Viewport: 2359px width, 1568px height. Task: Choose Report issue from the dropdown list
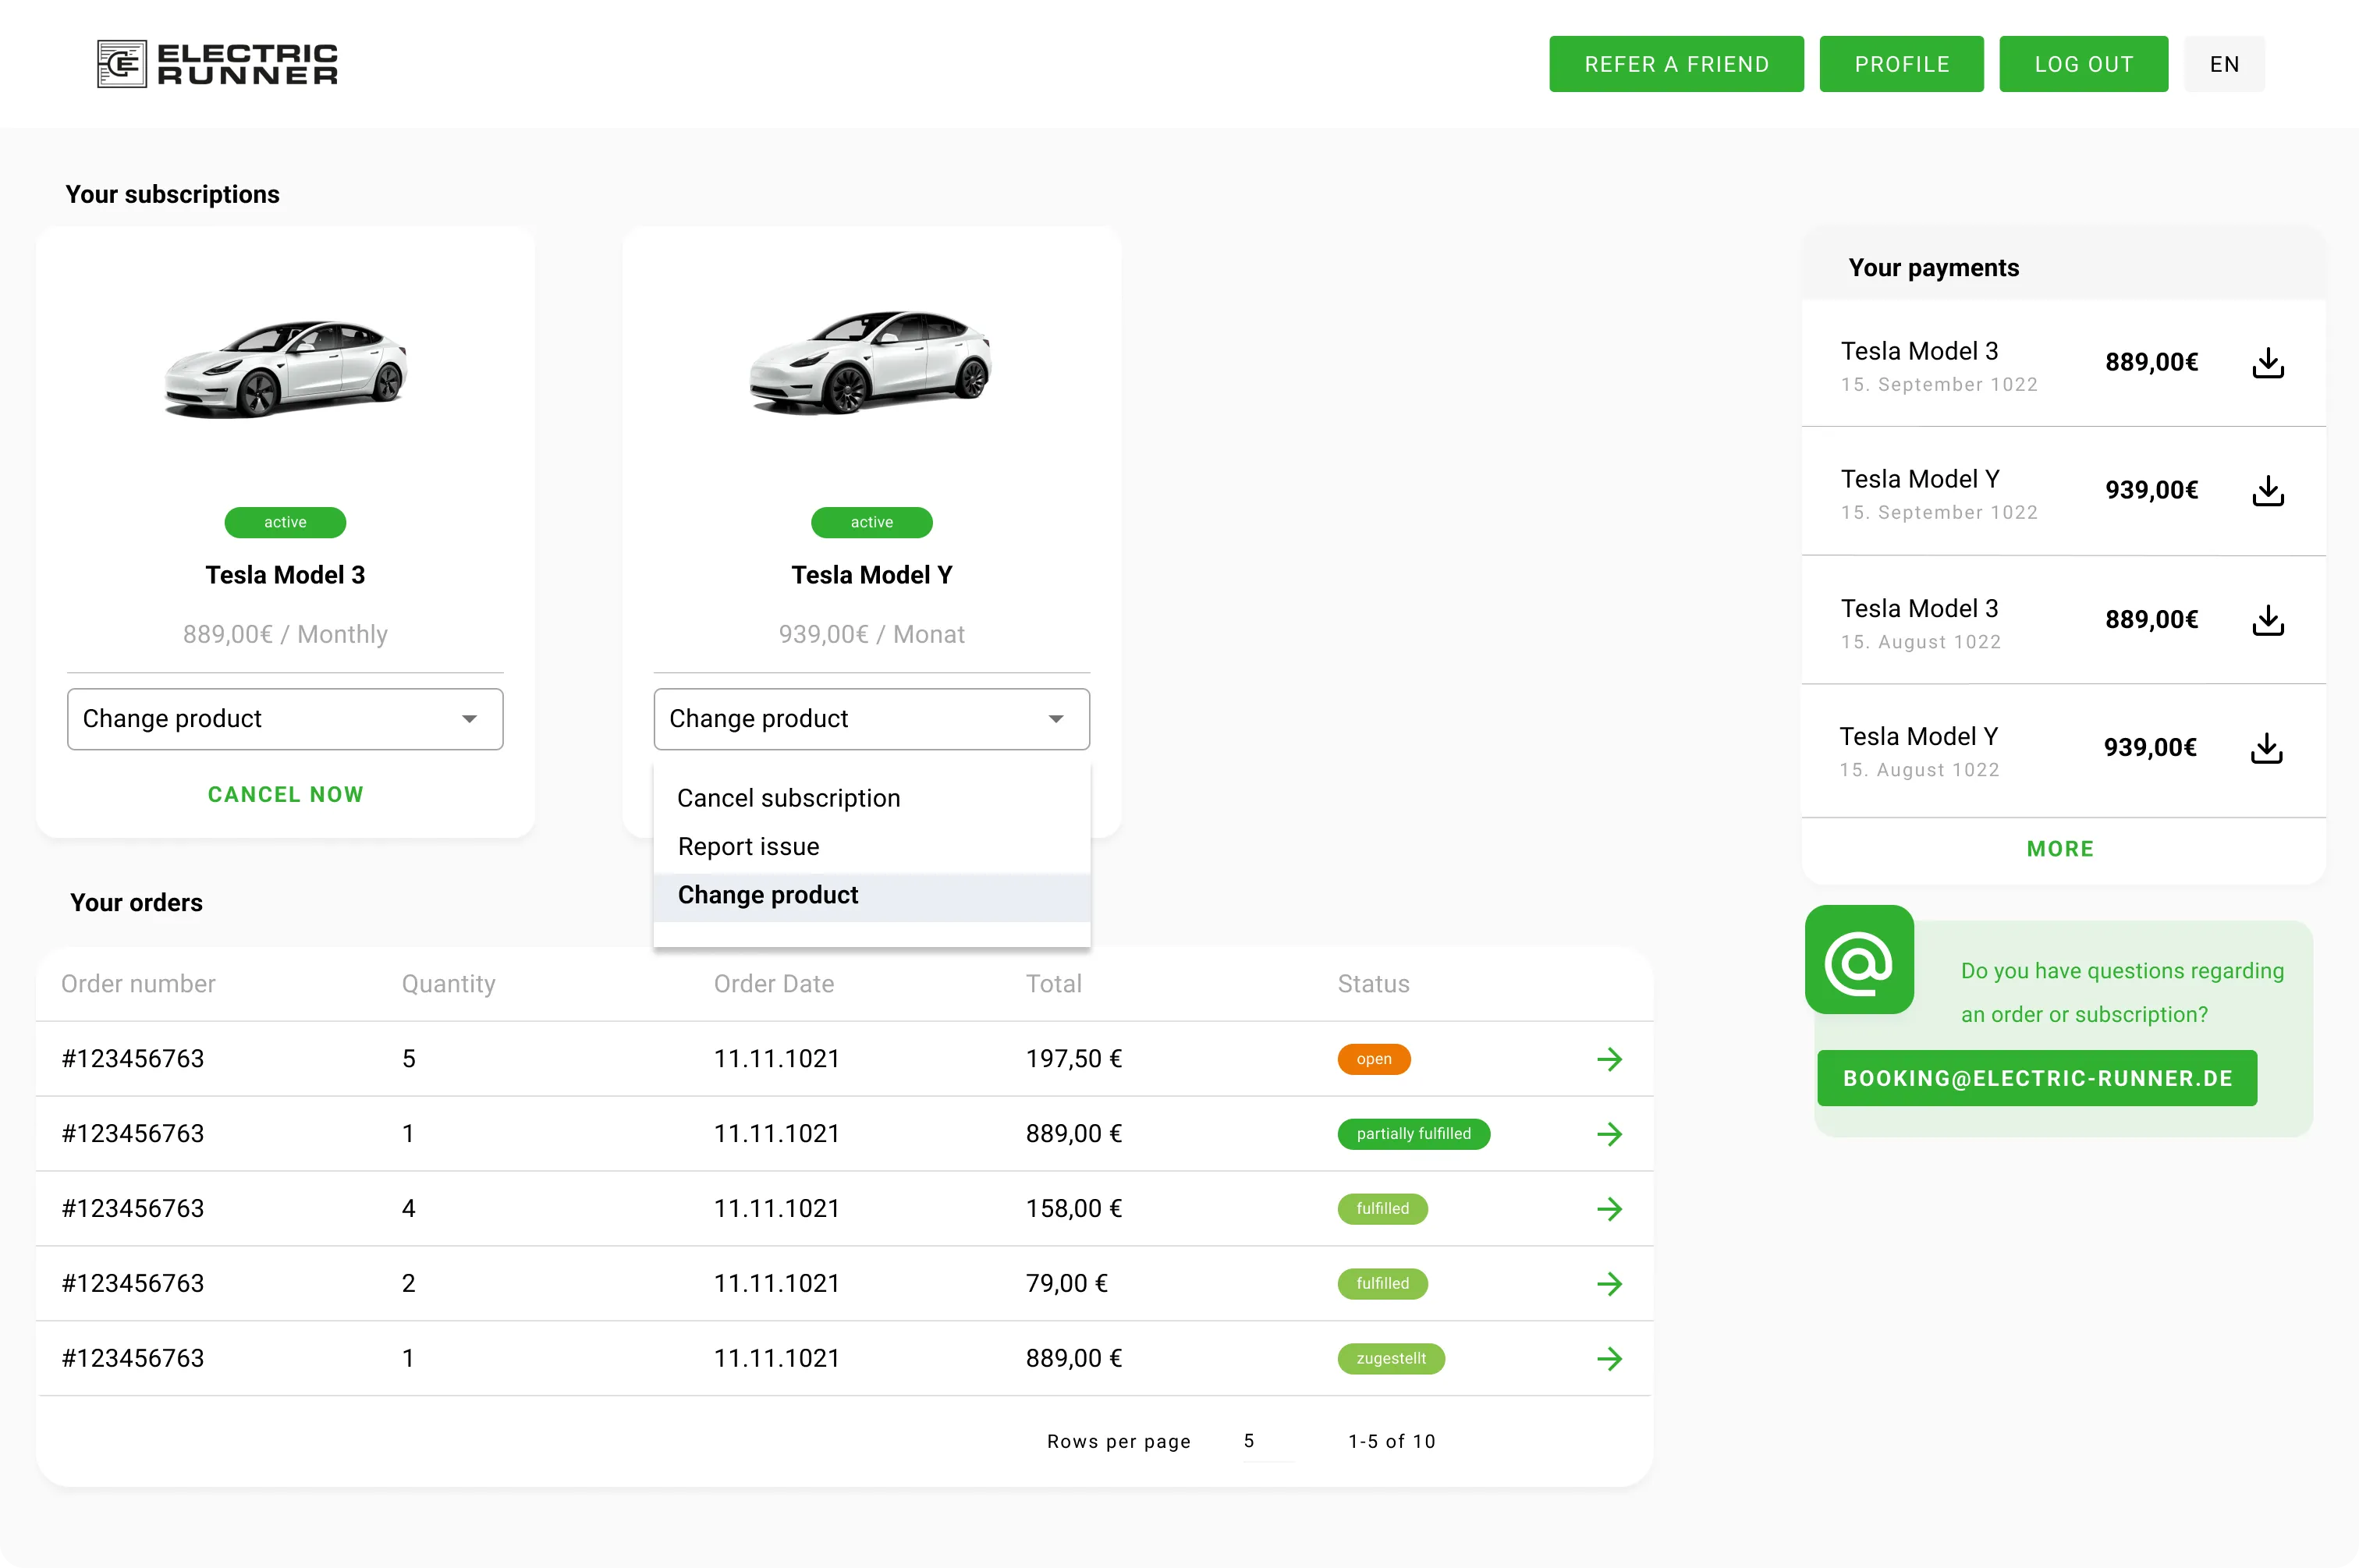coord(871,846)
